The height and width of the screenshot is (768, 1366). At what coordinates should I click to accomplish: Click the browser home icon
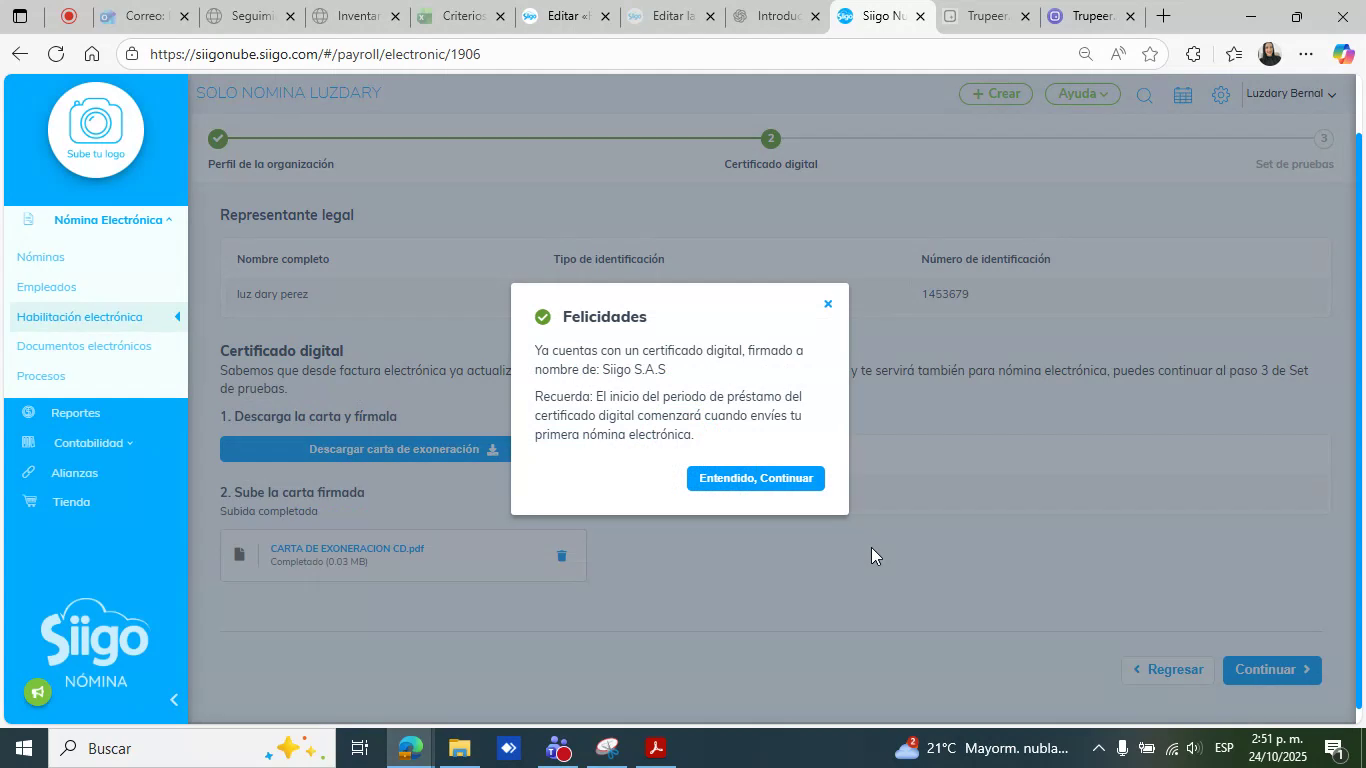click(92, 54)
